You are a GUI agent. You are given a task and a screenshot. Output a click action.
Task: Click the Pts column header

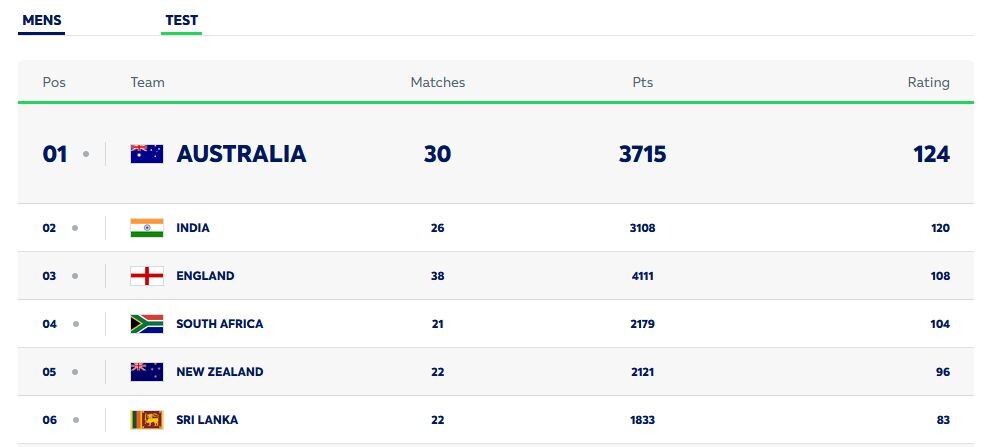[643, 82]
